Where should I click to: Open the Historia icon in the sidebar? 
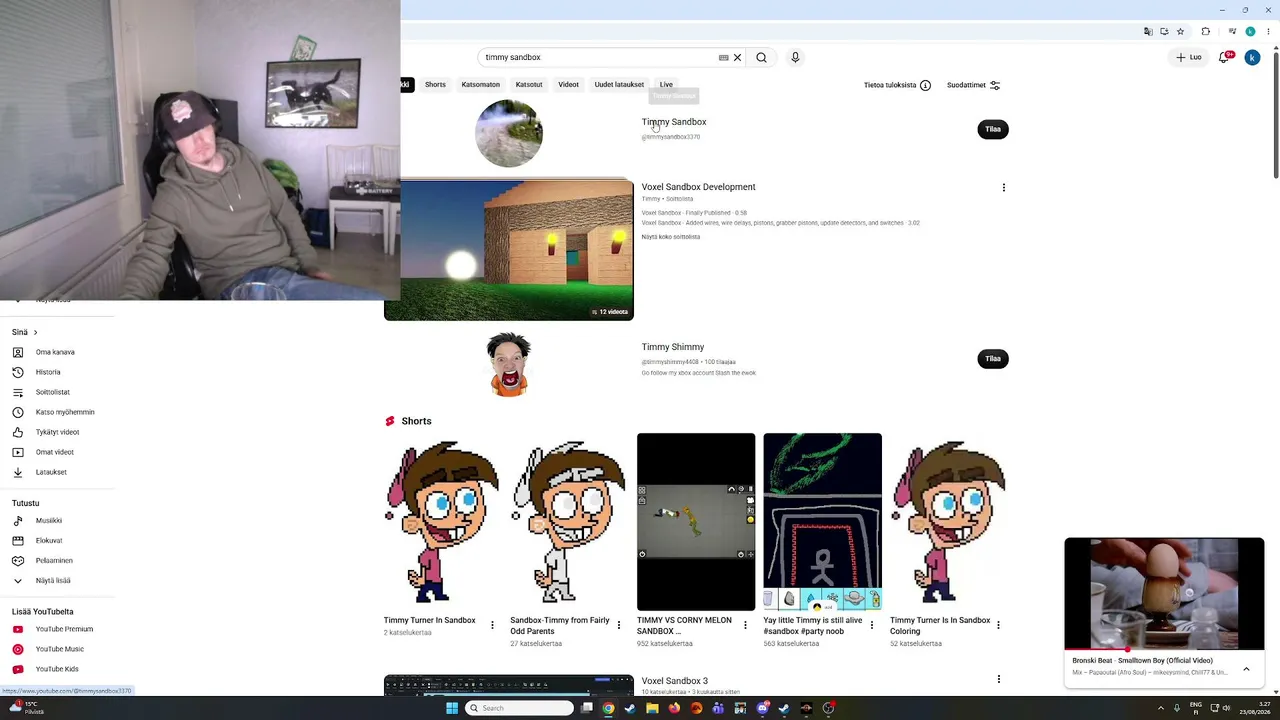(17, 372)
